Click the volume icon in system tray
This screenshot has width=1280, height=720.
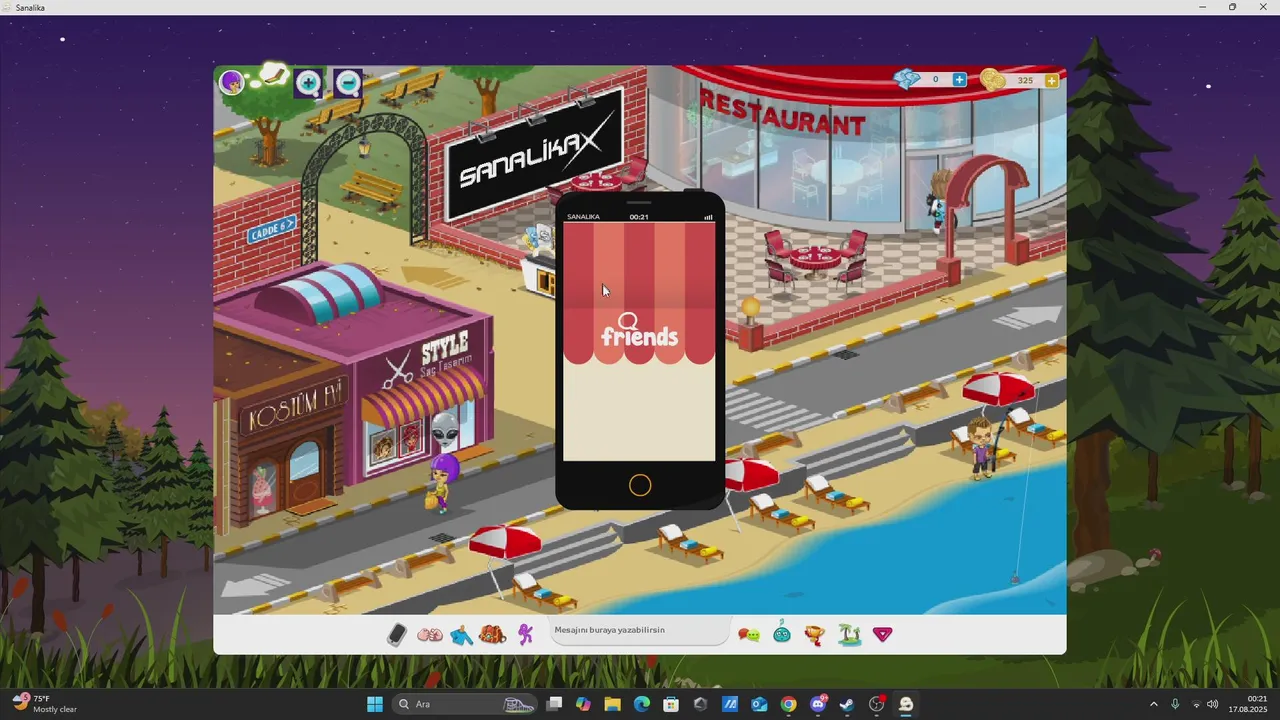(1213, 704)
